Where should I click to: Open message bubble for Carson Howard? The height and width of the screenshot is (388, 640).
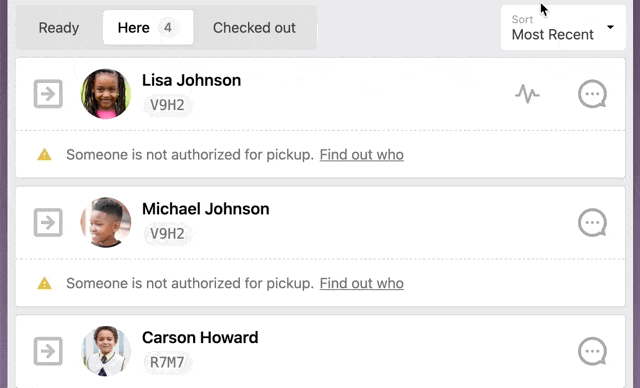point(592,351)
